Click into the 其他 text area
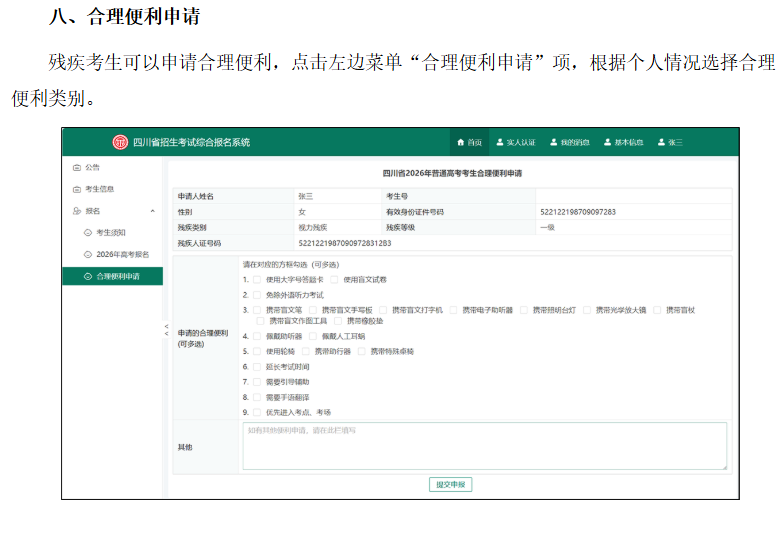The height and width of the screenshot is (534, 782). pyautogui.click(x=484, y=446)
